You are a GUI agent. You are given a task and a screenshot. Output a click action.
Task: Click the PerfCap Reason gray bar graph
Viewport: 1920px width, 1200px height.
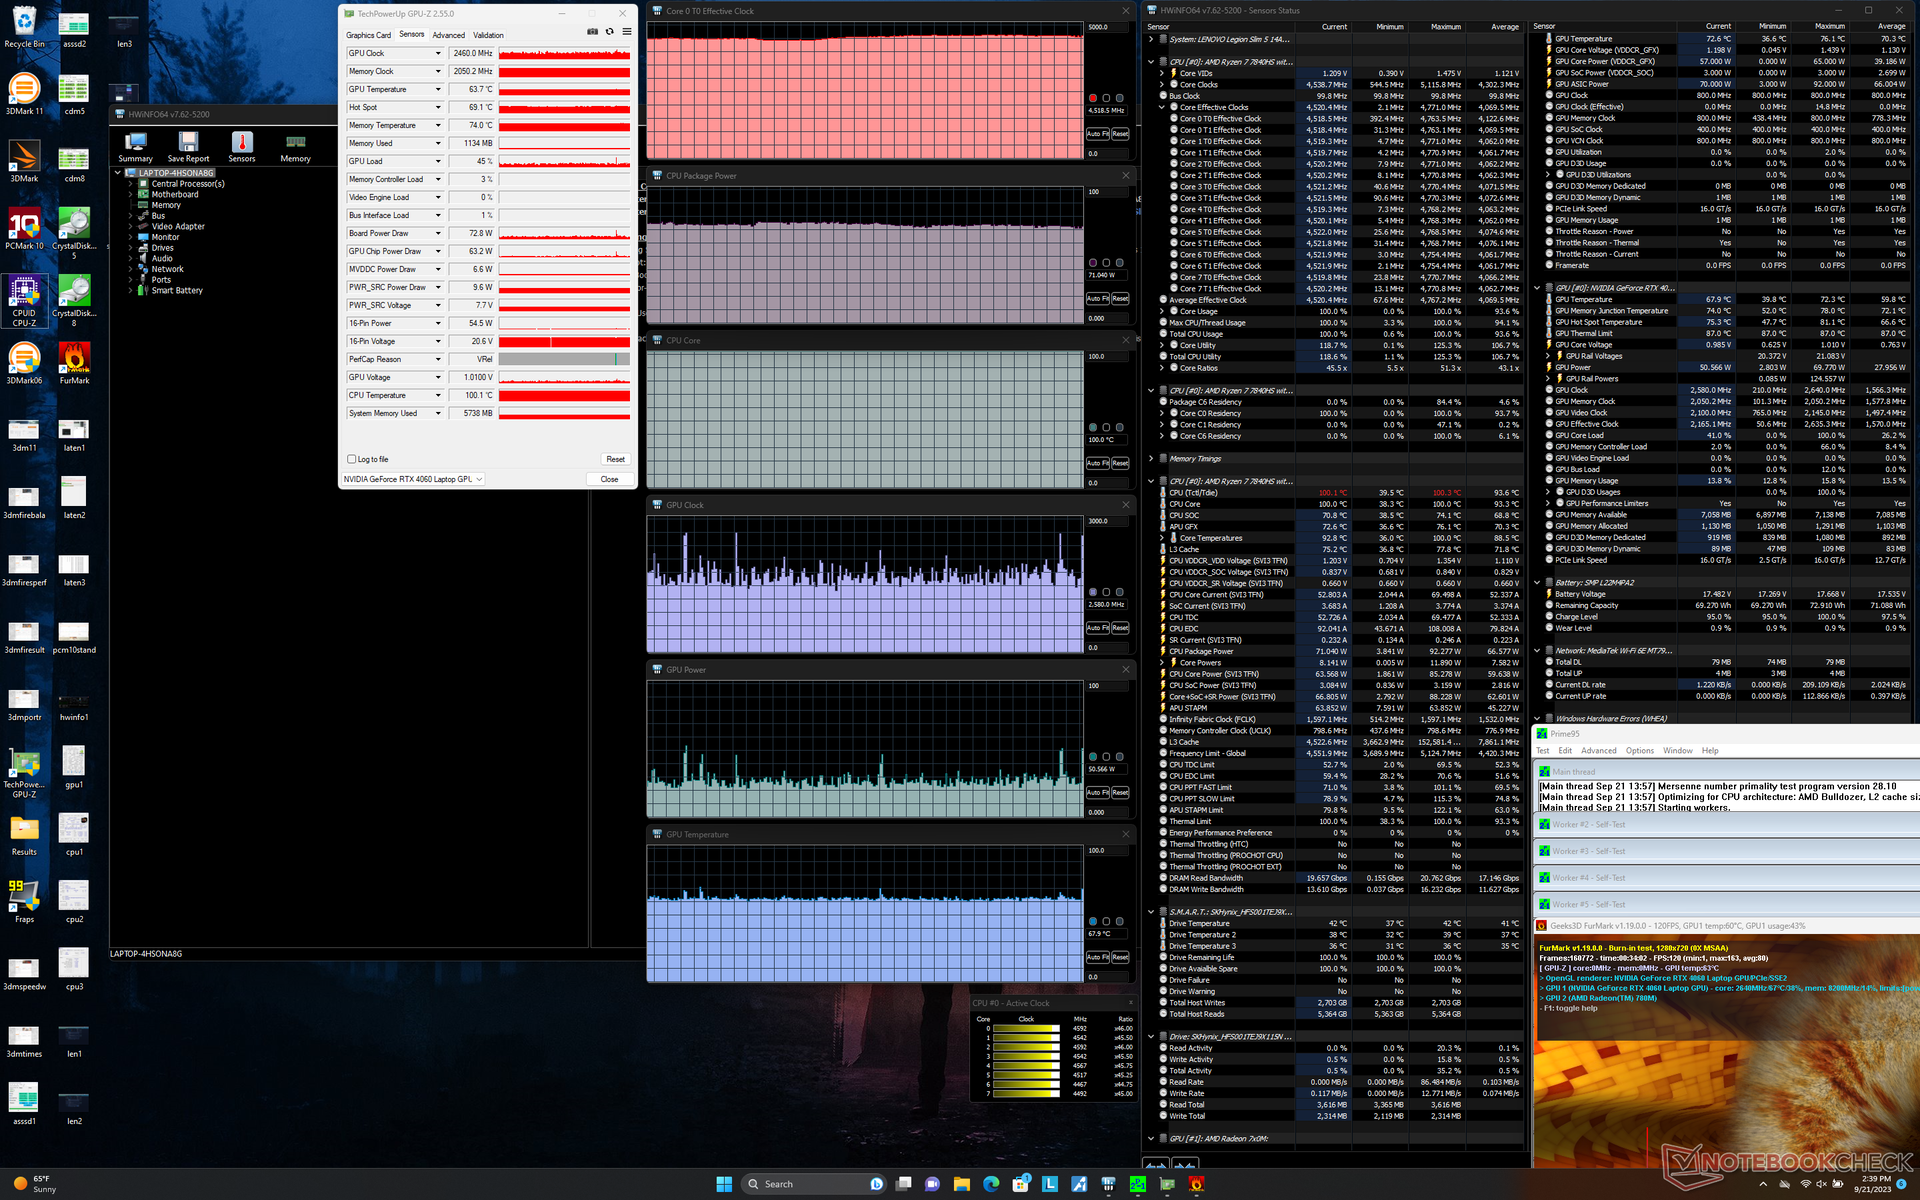click(x=564, y=359)
